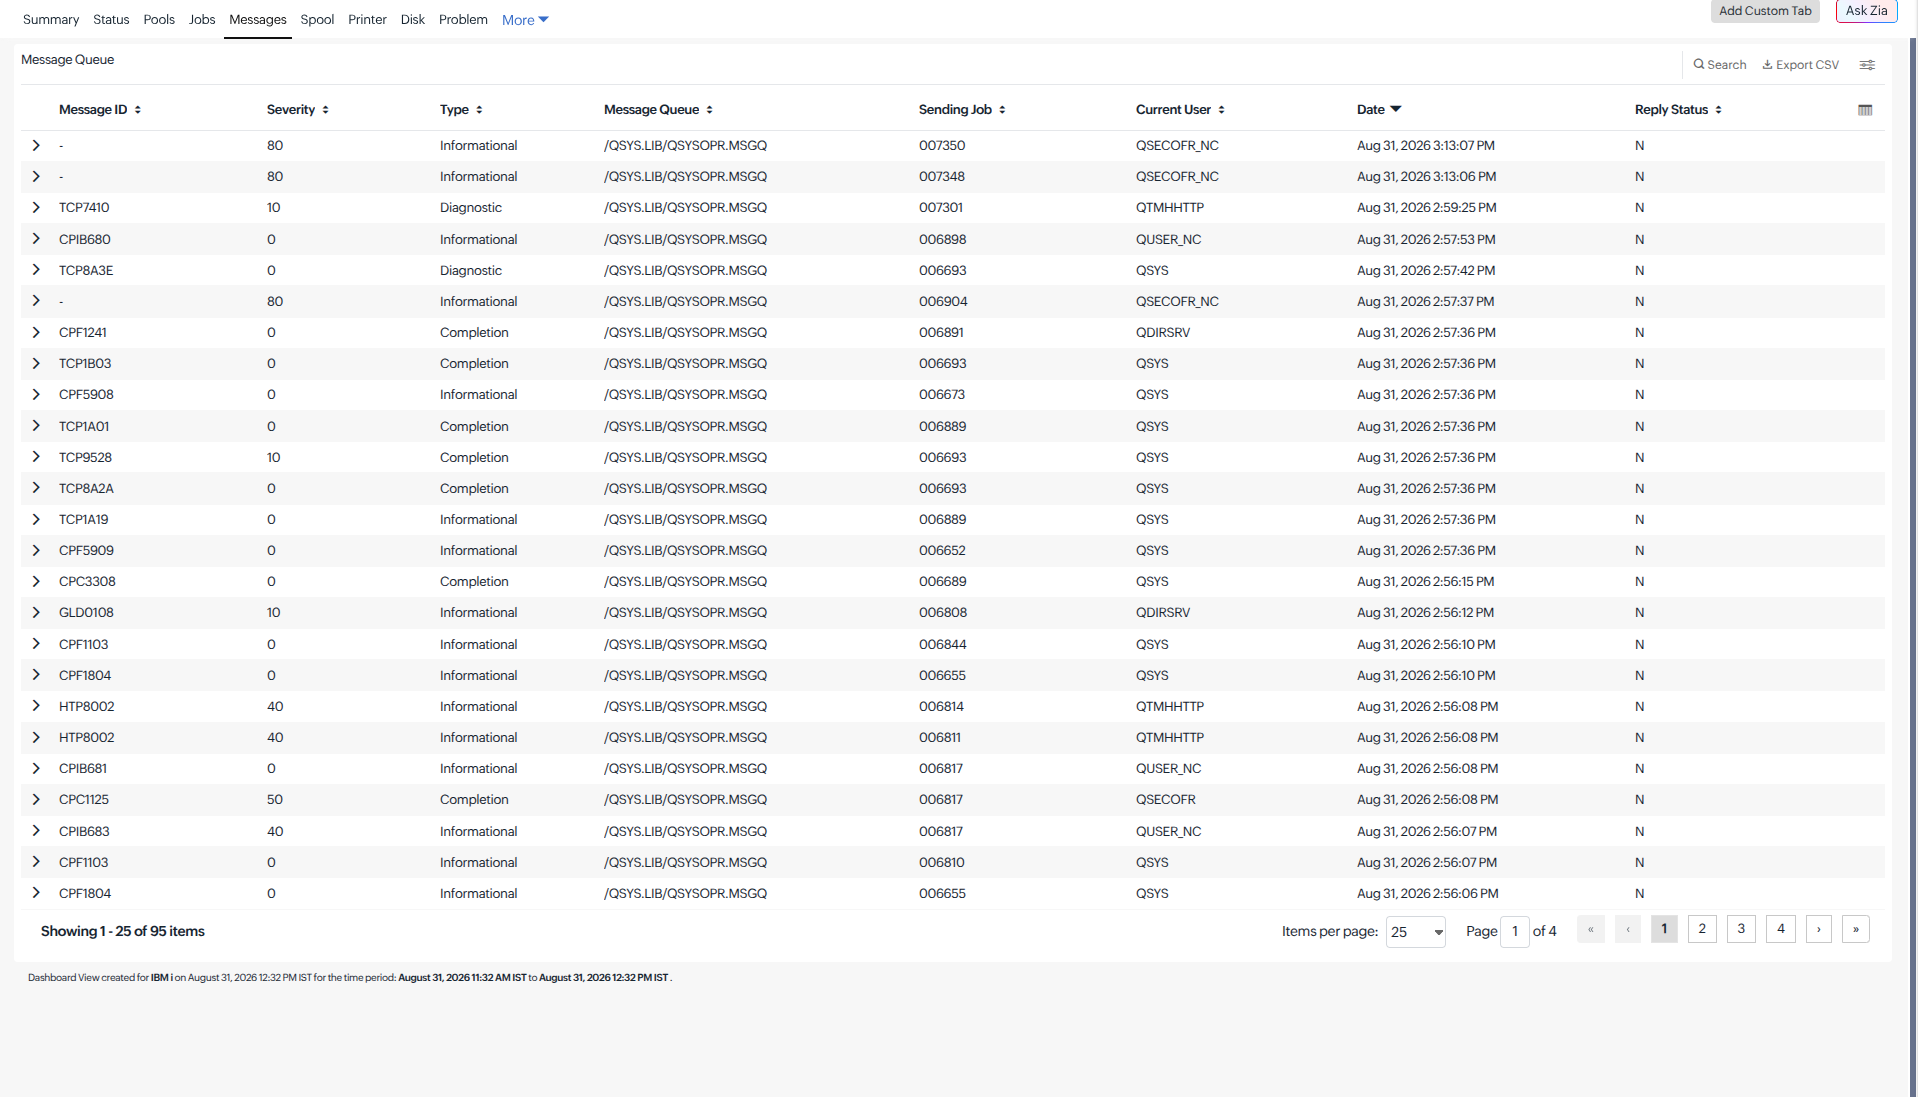Screen dimensions: 1918x1097
Task: Jump to last page arrow
Action: (x=1856, y=929)
